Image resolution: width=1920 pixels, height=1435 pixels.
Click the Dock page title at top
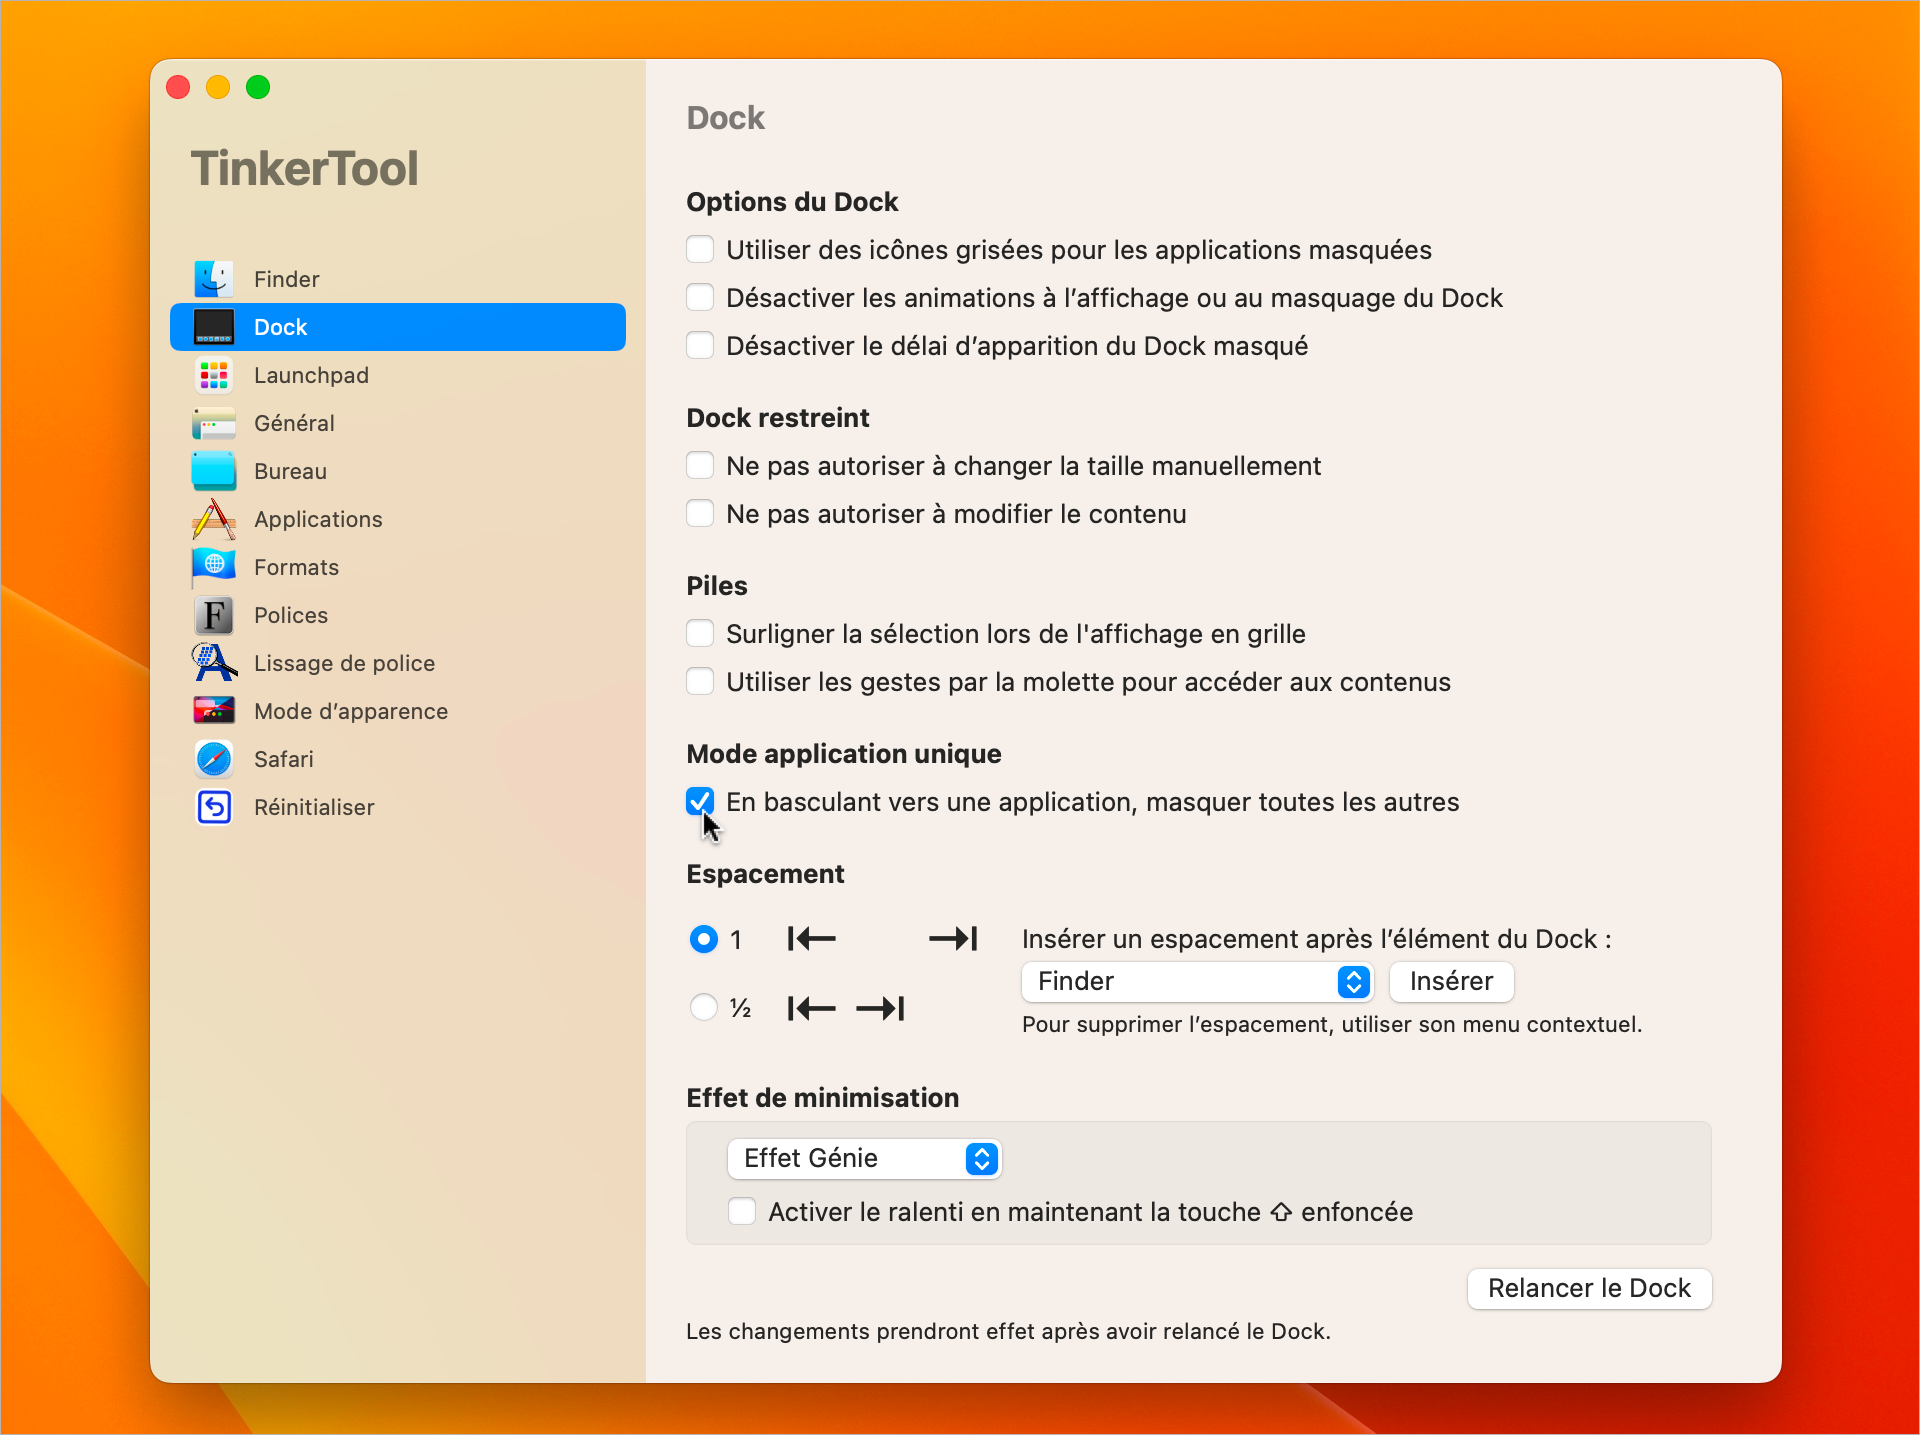[725, 118]
